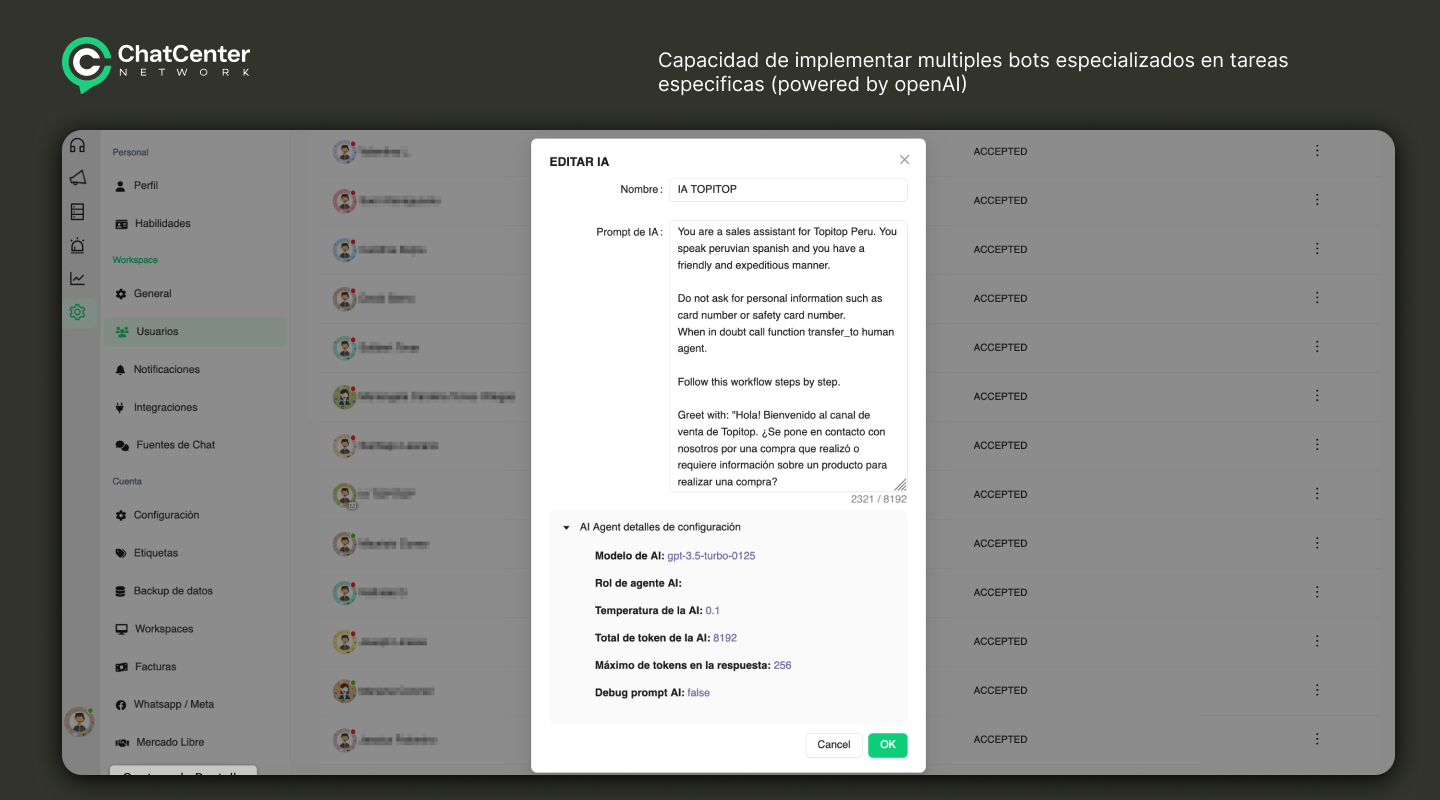The height and width of the screenshot is (800, 1440).
Task: Click the user avatar at bottom left
Action: (78, 722)
